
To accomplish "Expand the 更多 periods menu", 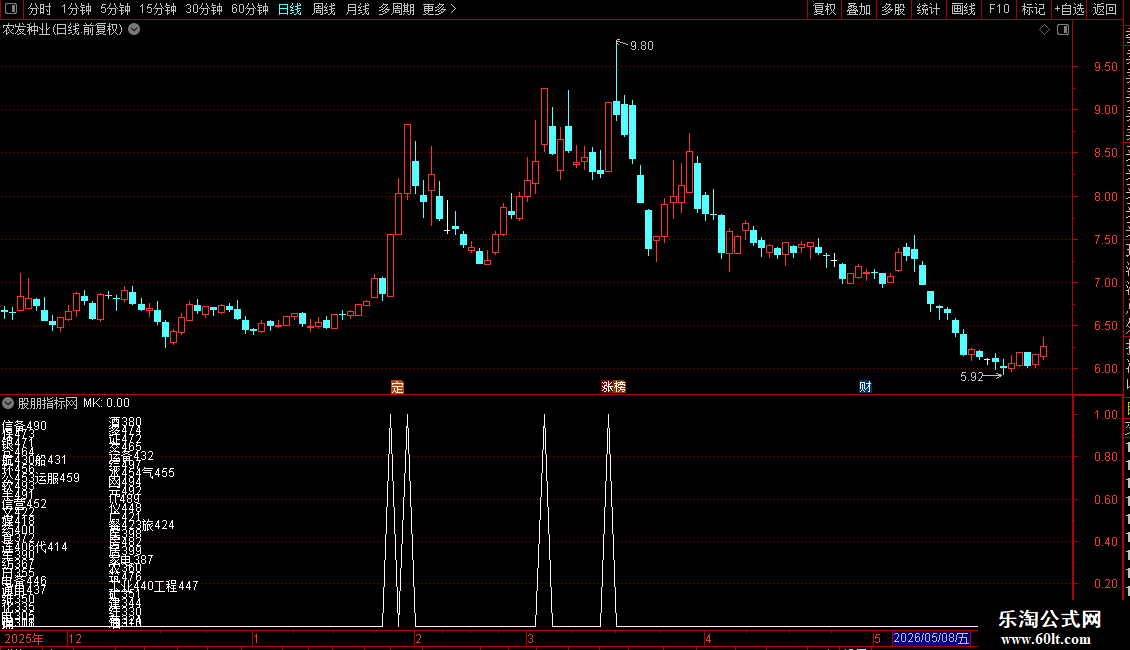I will point(440,9).
